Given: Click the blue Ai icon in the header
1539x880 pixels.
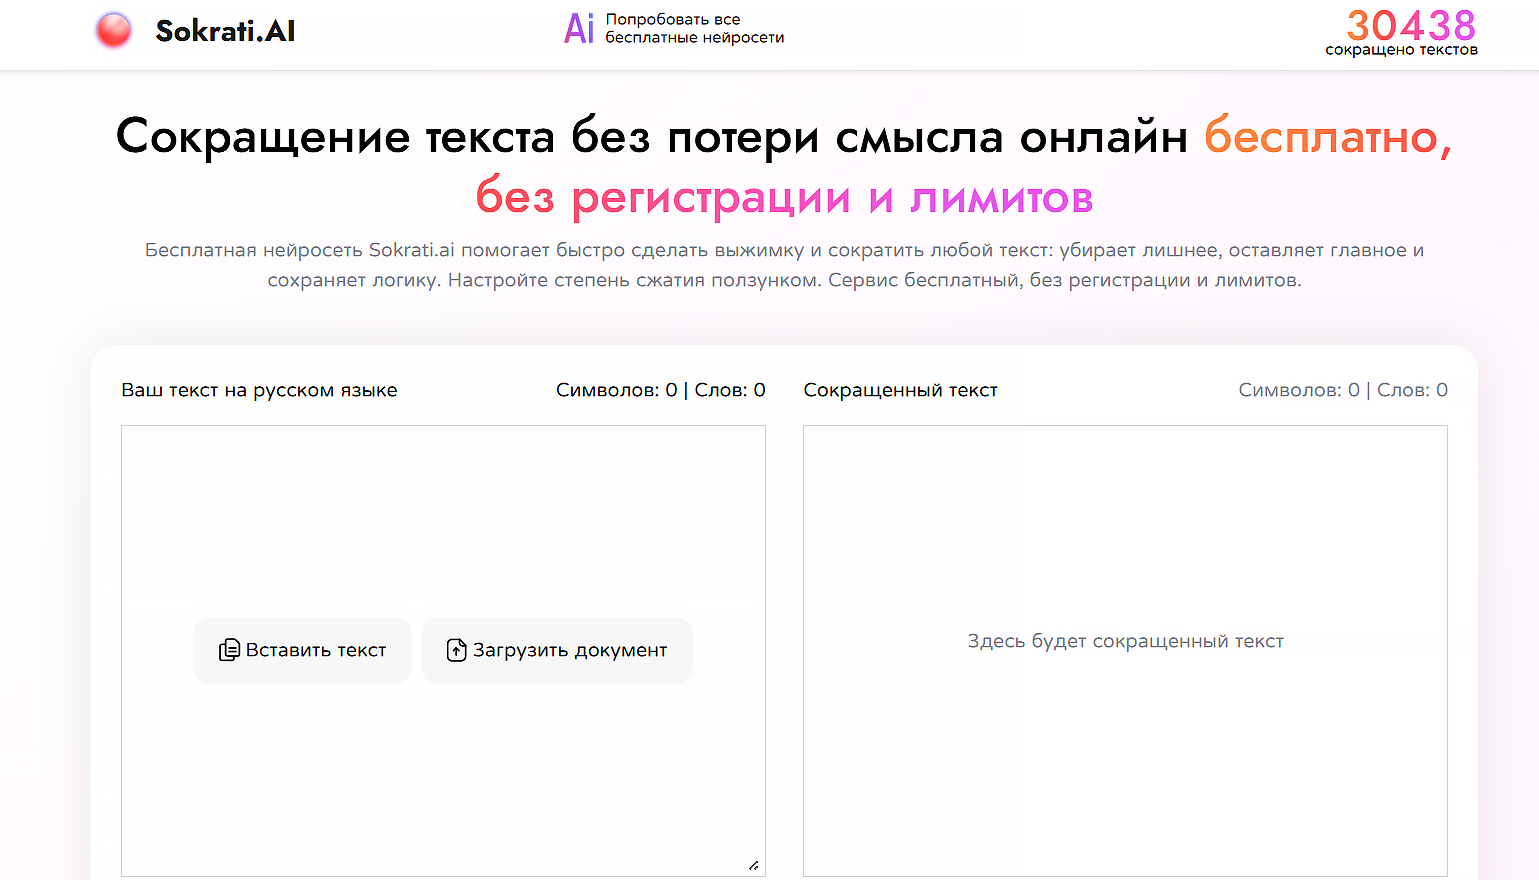Looking at the screenshot, I should (580, 29).
